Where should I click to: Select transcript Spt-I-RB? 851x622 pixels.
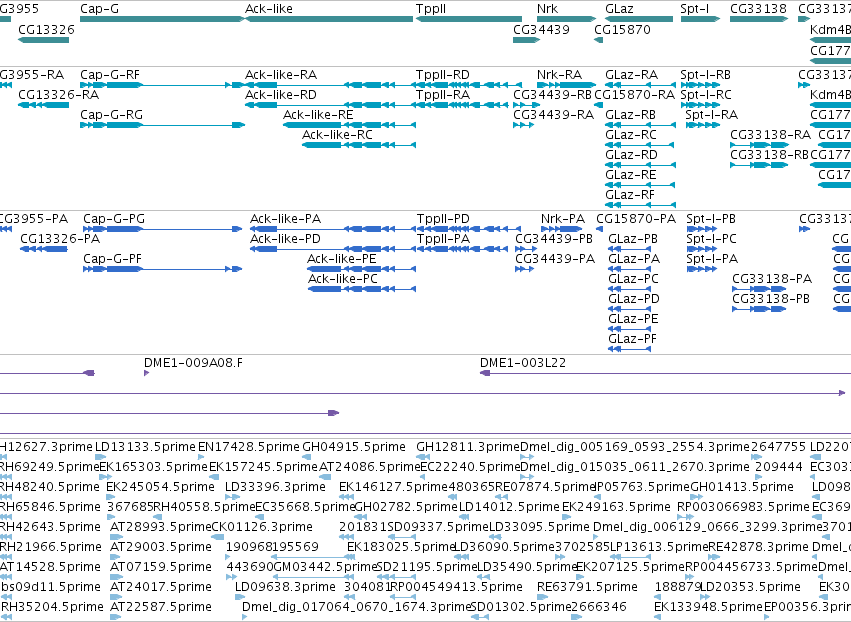(x=700, y=85)
